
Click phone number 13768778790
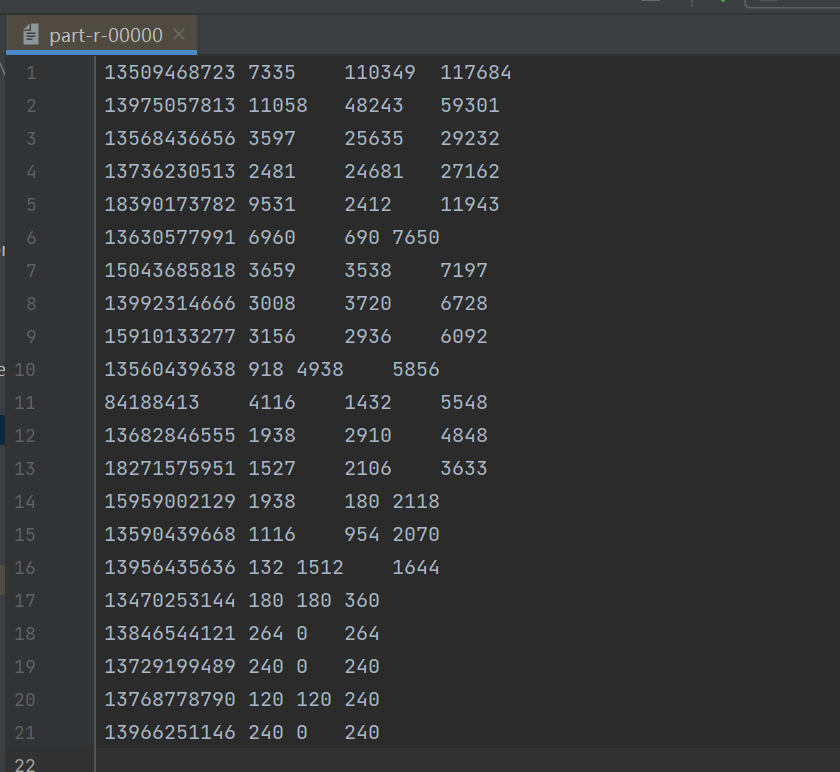click(169, 700)
